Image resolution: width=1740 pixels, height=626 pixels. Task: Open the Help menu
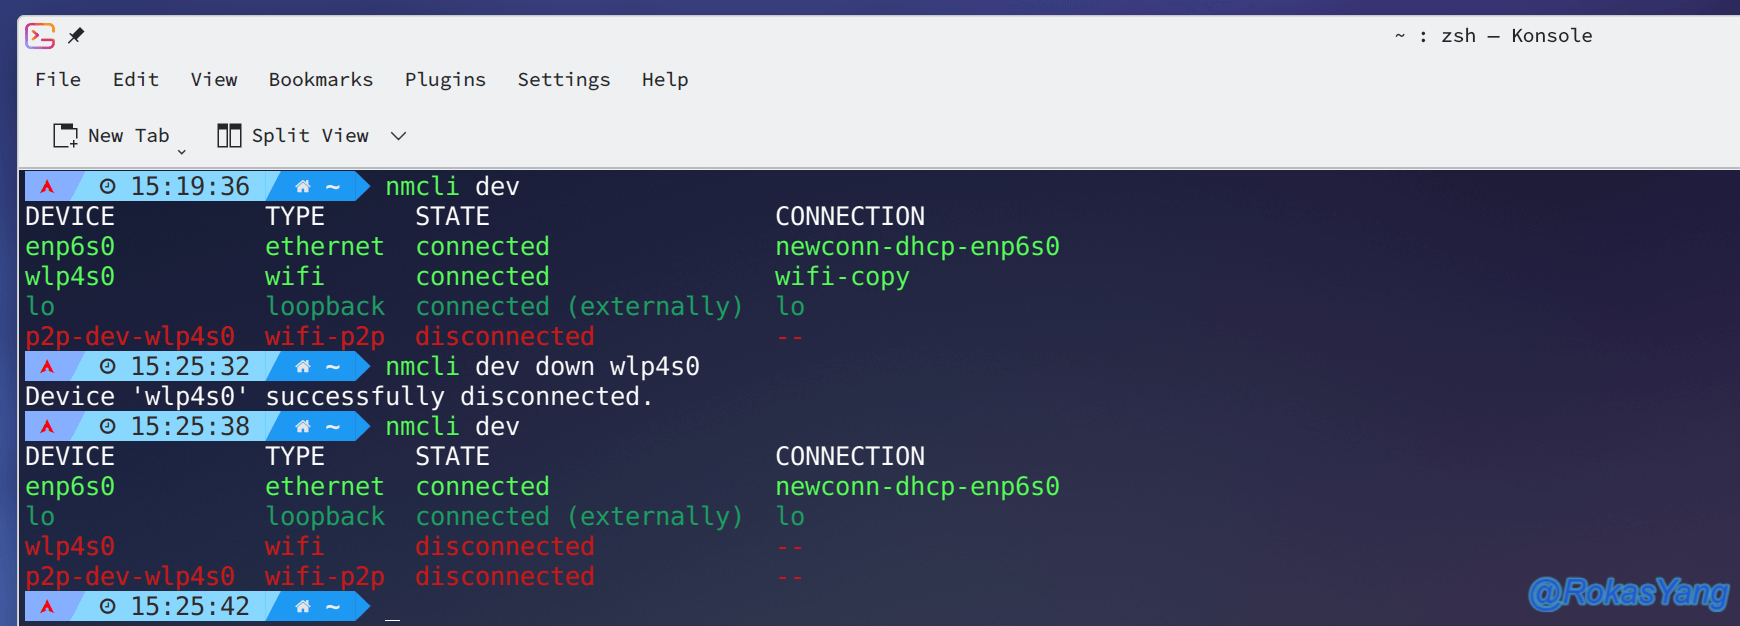[x=665, y=79]
